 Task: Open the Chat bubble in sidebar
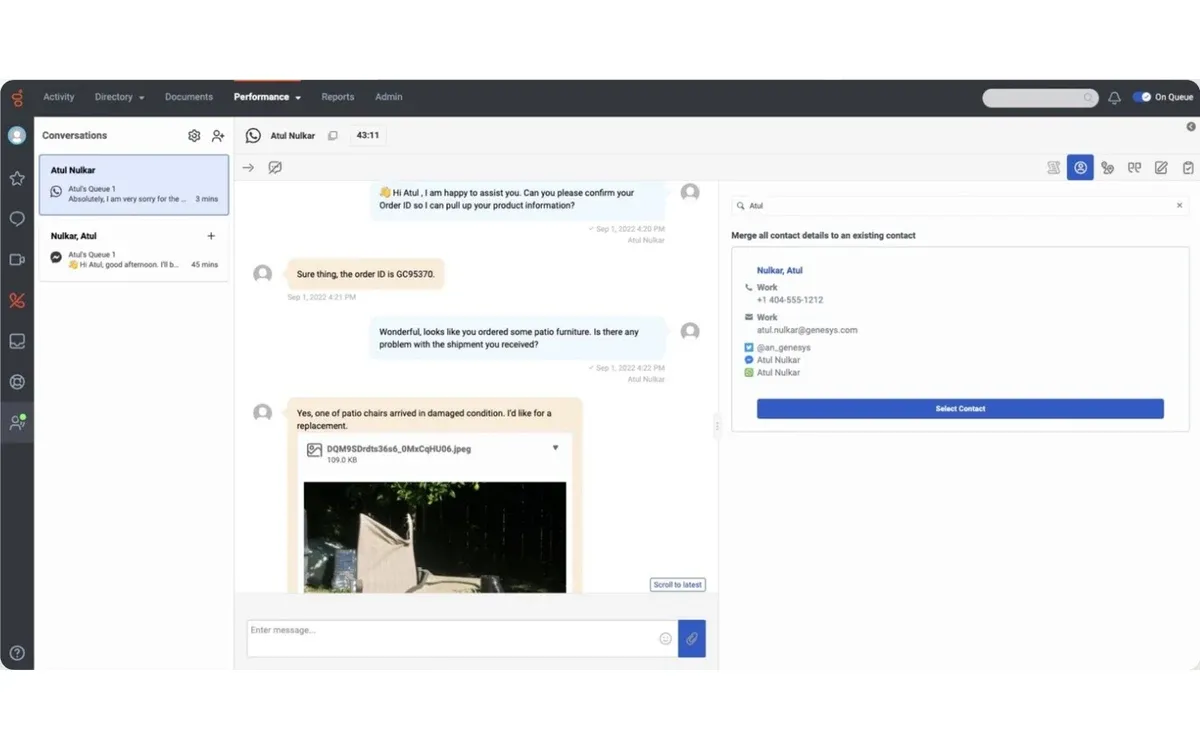pos(17,219)
